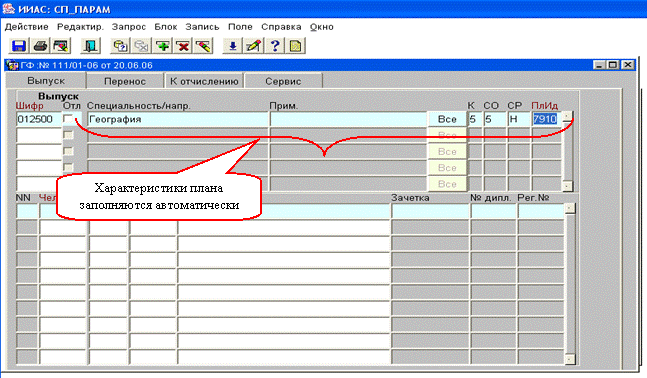Click the blue down arrow toolbar icon
Screen dimensions: 647x378
pyautogui.click(x=233, y=46)
